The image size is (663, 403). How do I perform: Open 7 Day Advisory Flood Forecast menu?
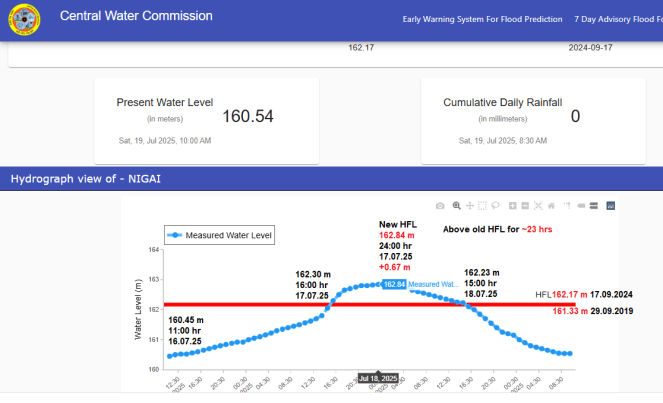tap(618, 19)
